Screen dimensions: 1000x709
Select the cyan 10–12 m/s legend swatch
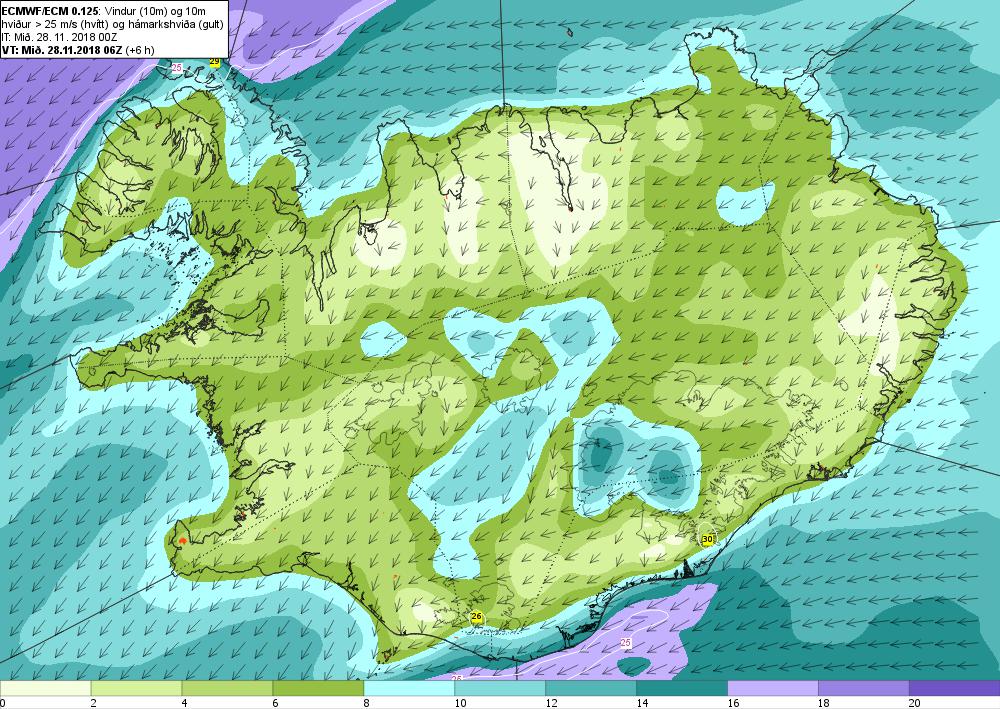click(x=500, y=688)
